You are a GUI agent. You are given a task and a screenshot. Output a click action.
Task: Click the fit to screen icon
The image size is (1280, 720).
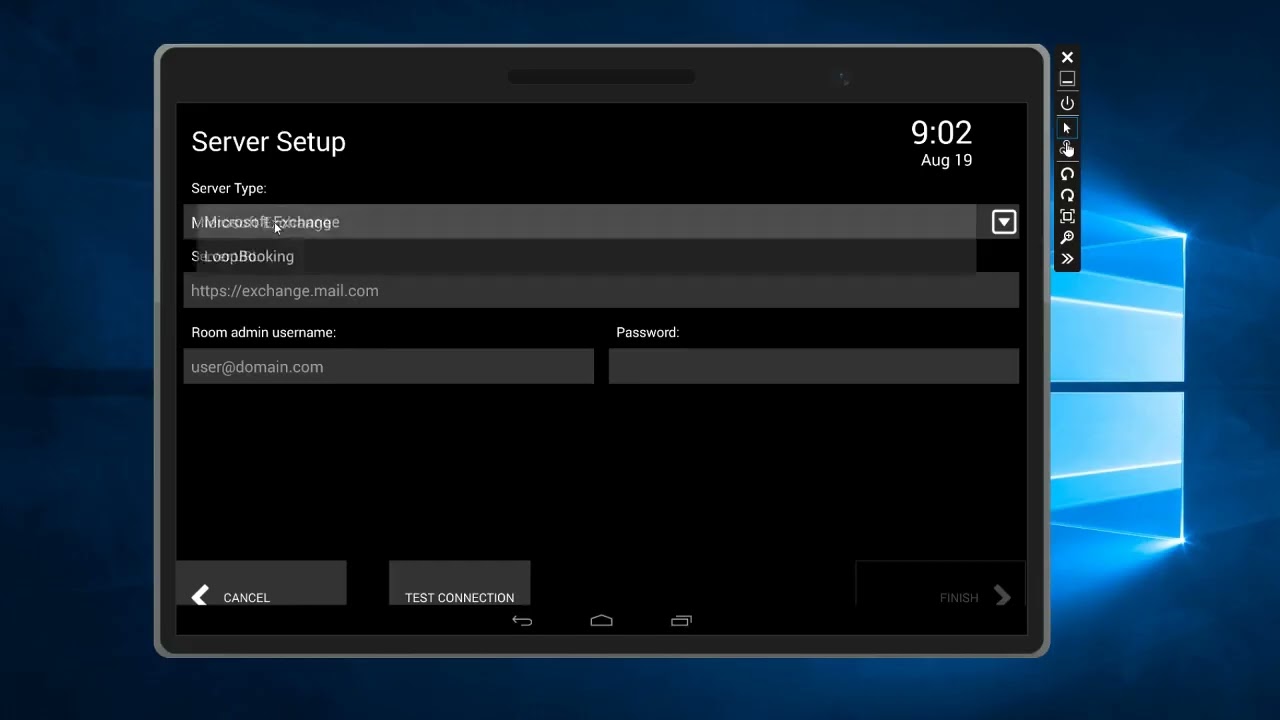[x=1067, y=216]
